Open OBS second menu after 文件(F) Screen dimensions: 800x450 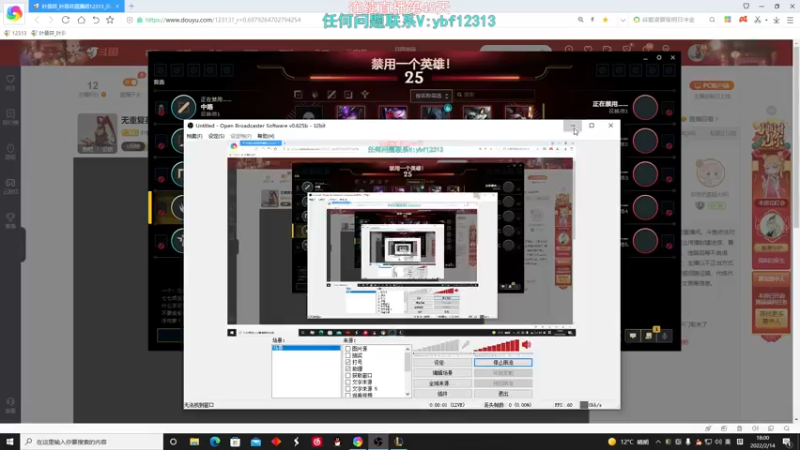point(216,136)
